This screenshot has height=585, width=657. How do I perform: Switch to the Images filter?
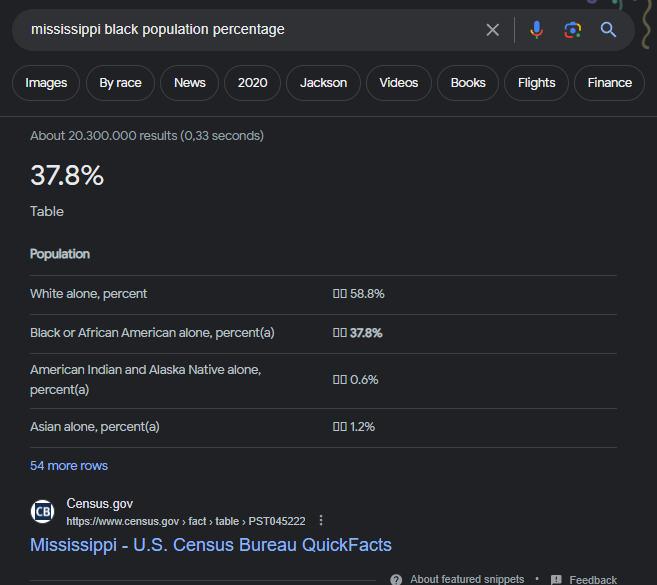click(46, 83)
